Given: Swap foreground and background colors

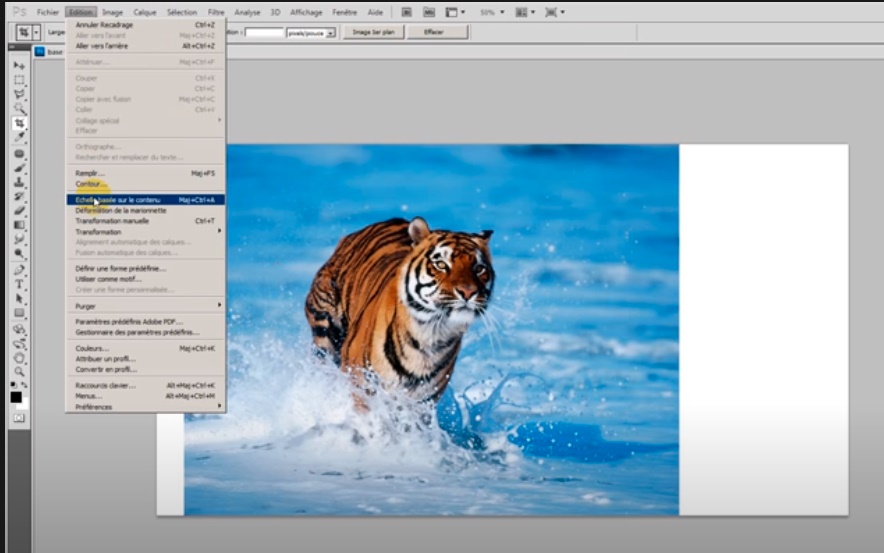Looking at the screenshot, I should (x=24, y=384).
